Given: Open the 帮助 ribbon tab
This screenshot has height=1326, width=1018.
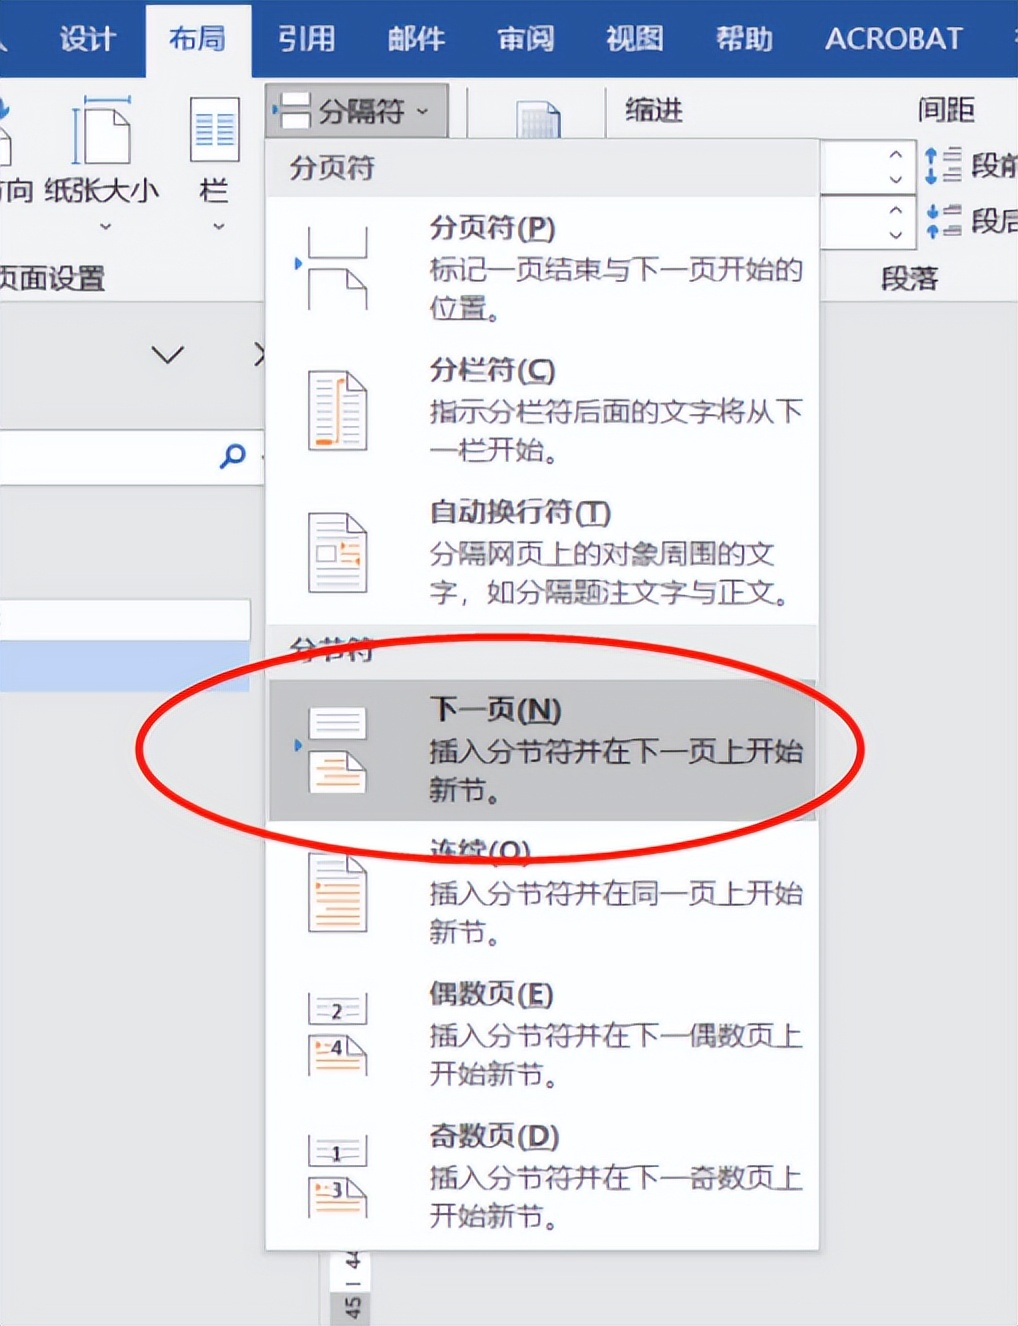Looking at the screenshot, I should coord(745,39).
